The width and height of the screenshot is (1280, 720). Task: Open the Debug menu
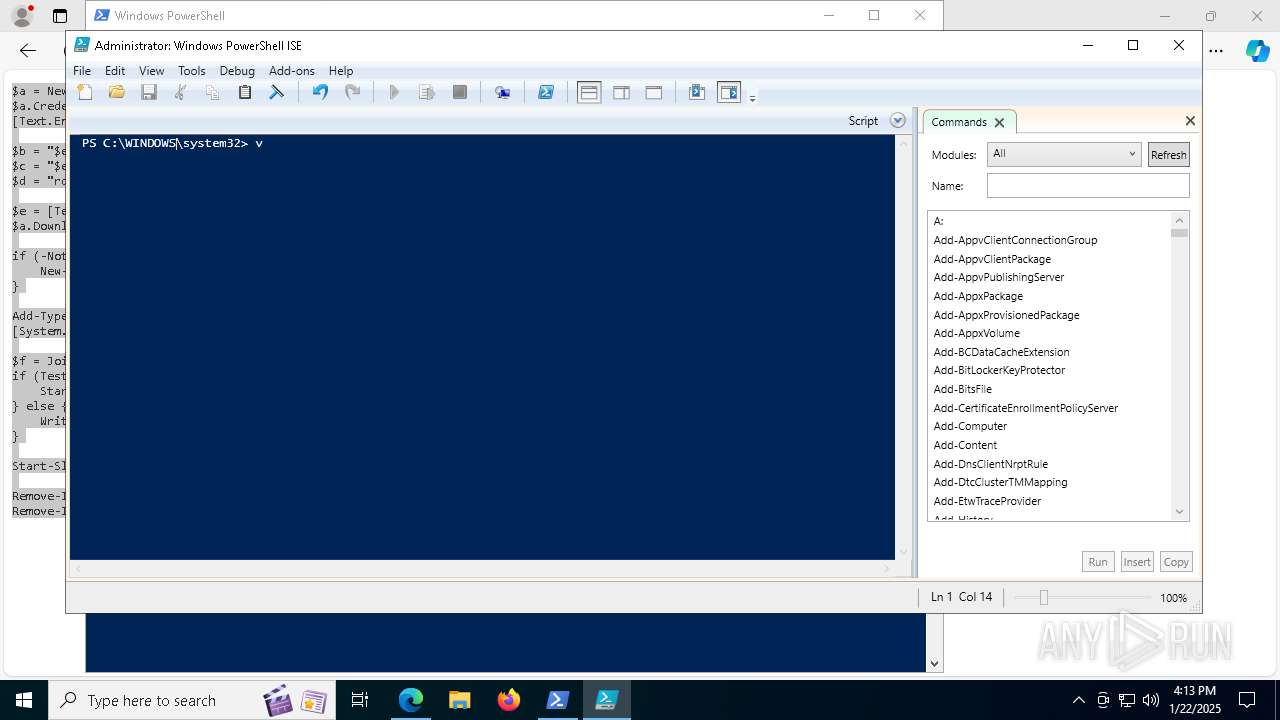click(237, 70)
